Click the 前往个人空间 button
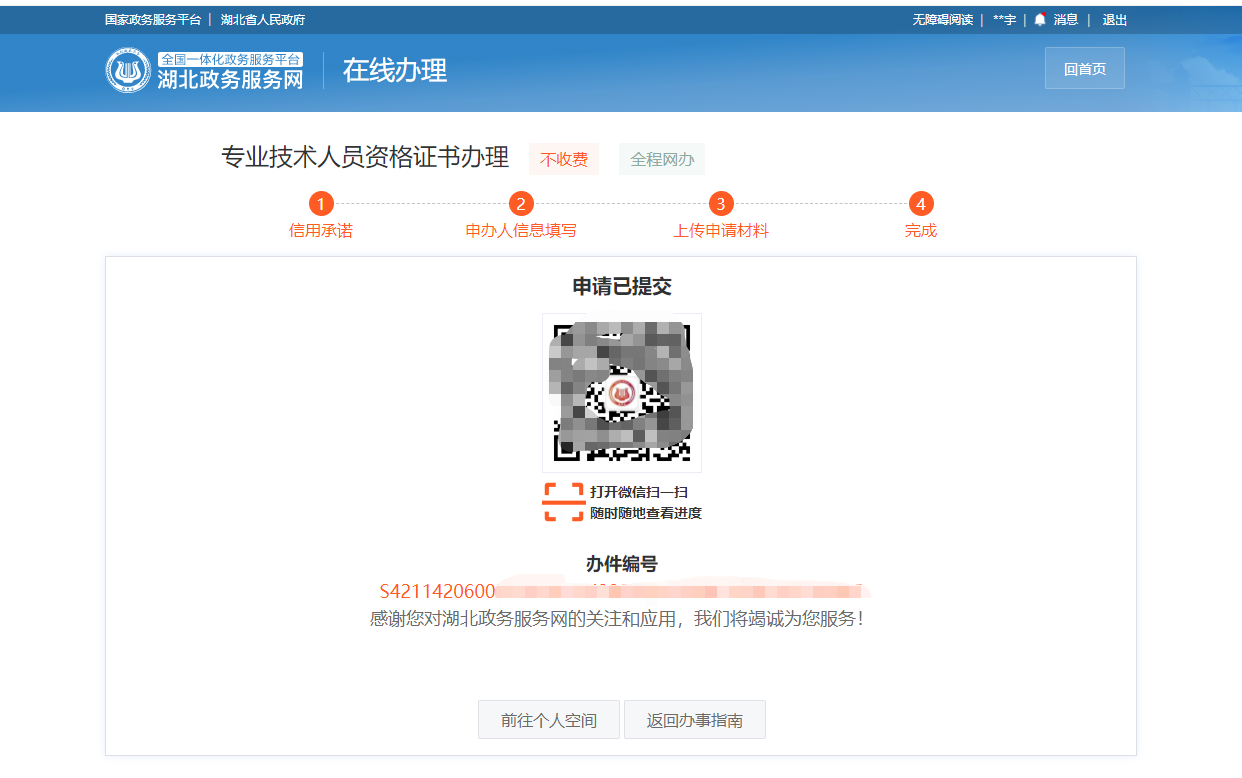Screen dimensions: 1242x778 (x=549, y=720)
